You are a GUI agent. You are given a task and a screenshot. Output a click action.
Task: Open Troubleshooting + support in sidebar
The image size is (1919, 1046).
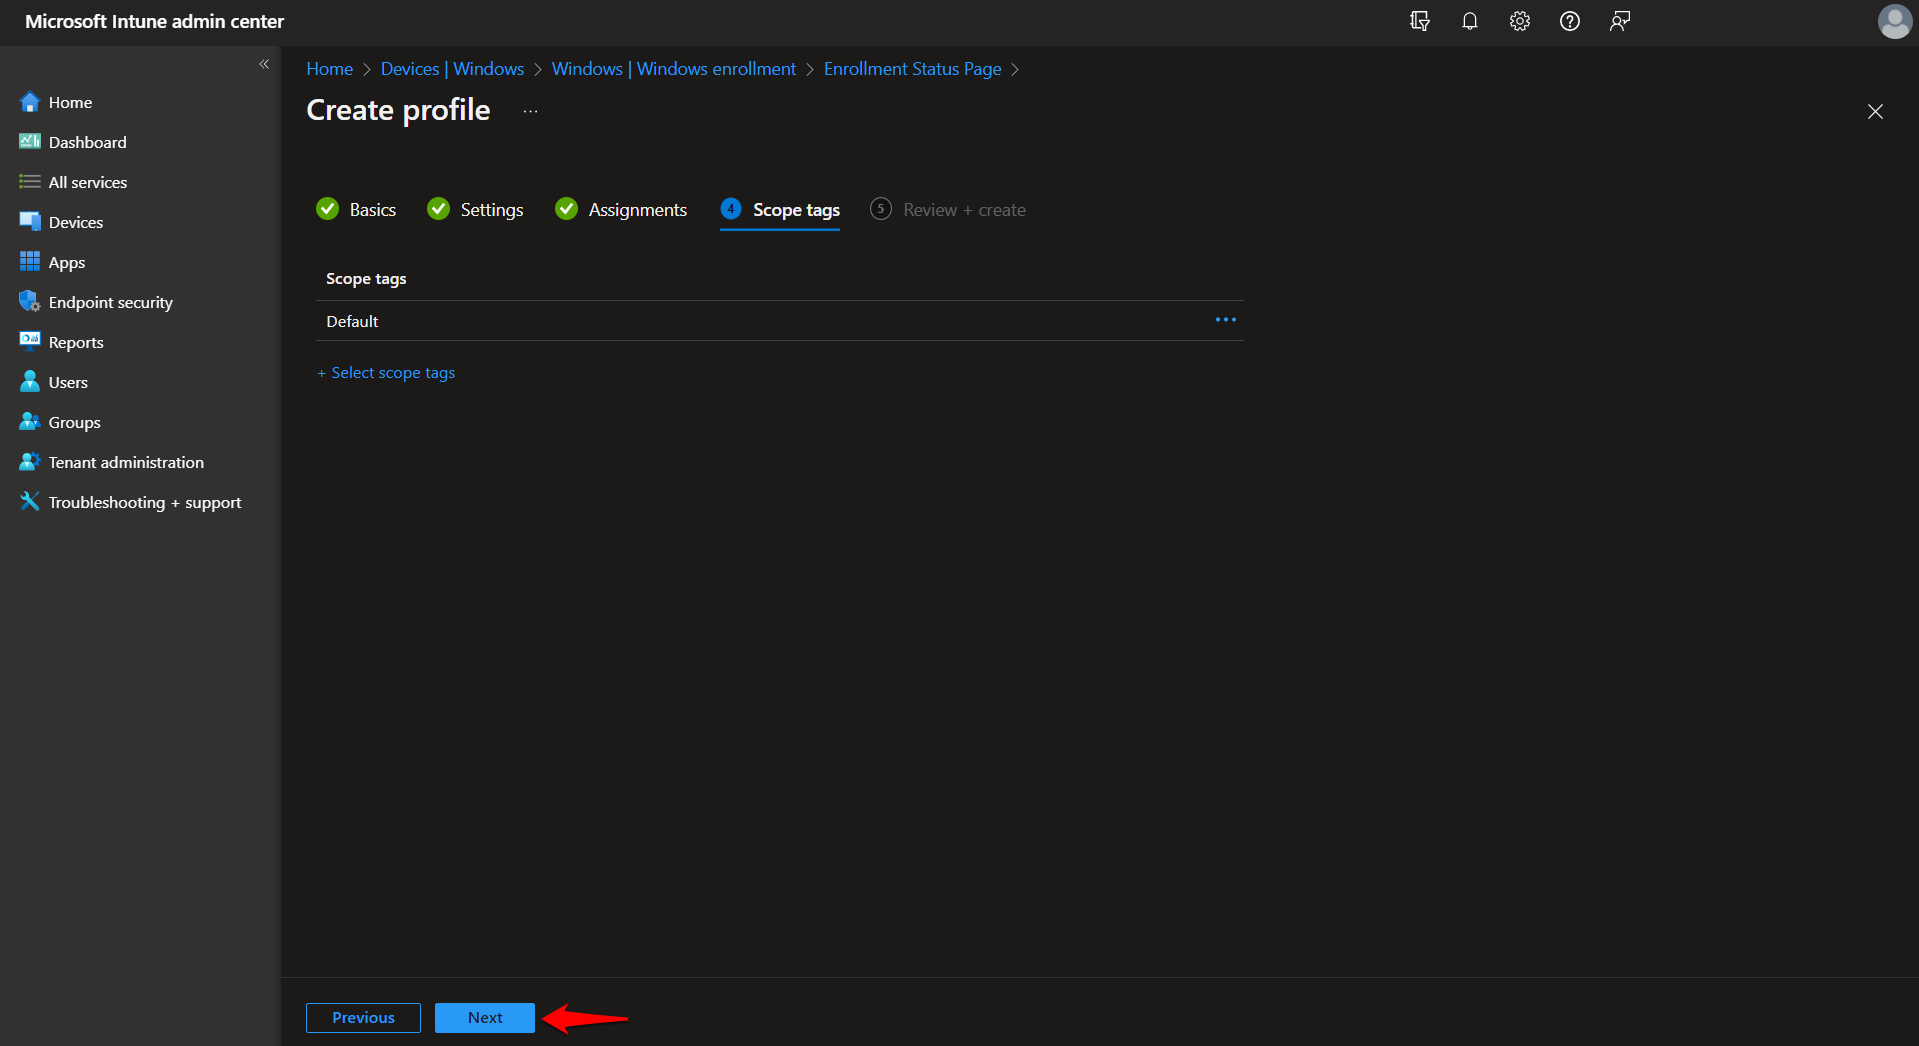pos(144,502)
